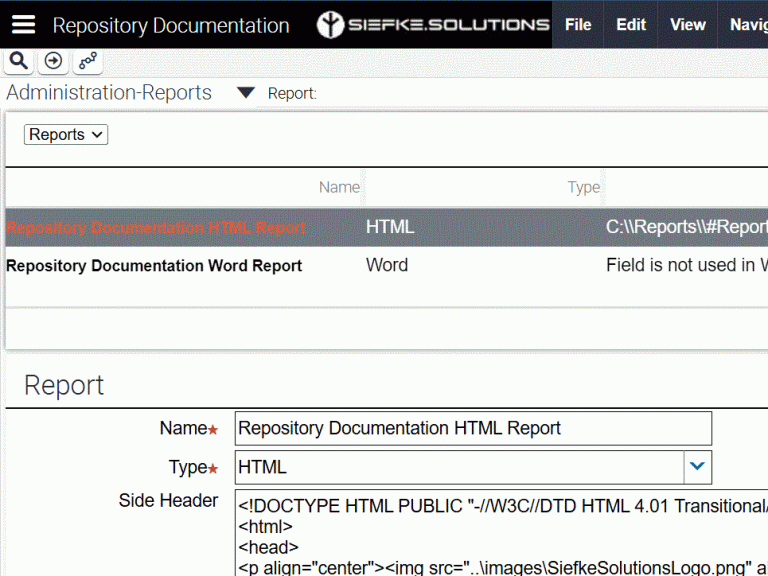Screen dimensions: 768x576
Task: Click the Word type cell
Action: [x=386, y=265]
